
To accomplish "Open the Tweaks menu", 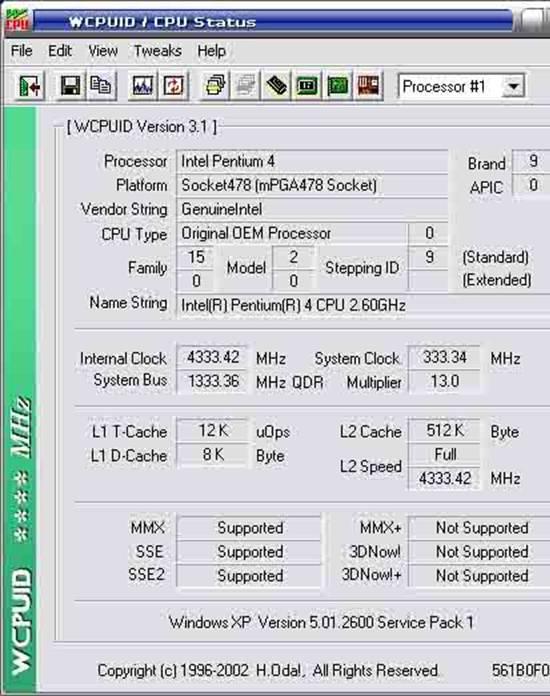I will [x=158, y=51].
